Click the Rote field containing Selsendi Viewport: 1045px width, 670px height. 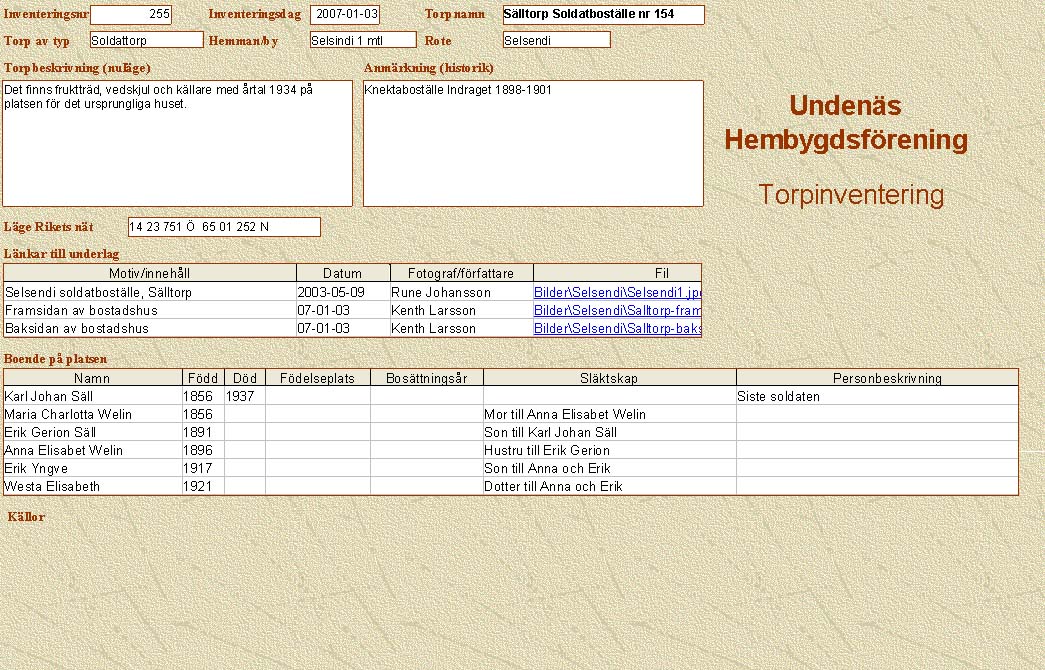coord(556,41)
